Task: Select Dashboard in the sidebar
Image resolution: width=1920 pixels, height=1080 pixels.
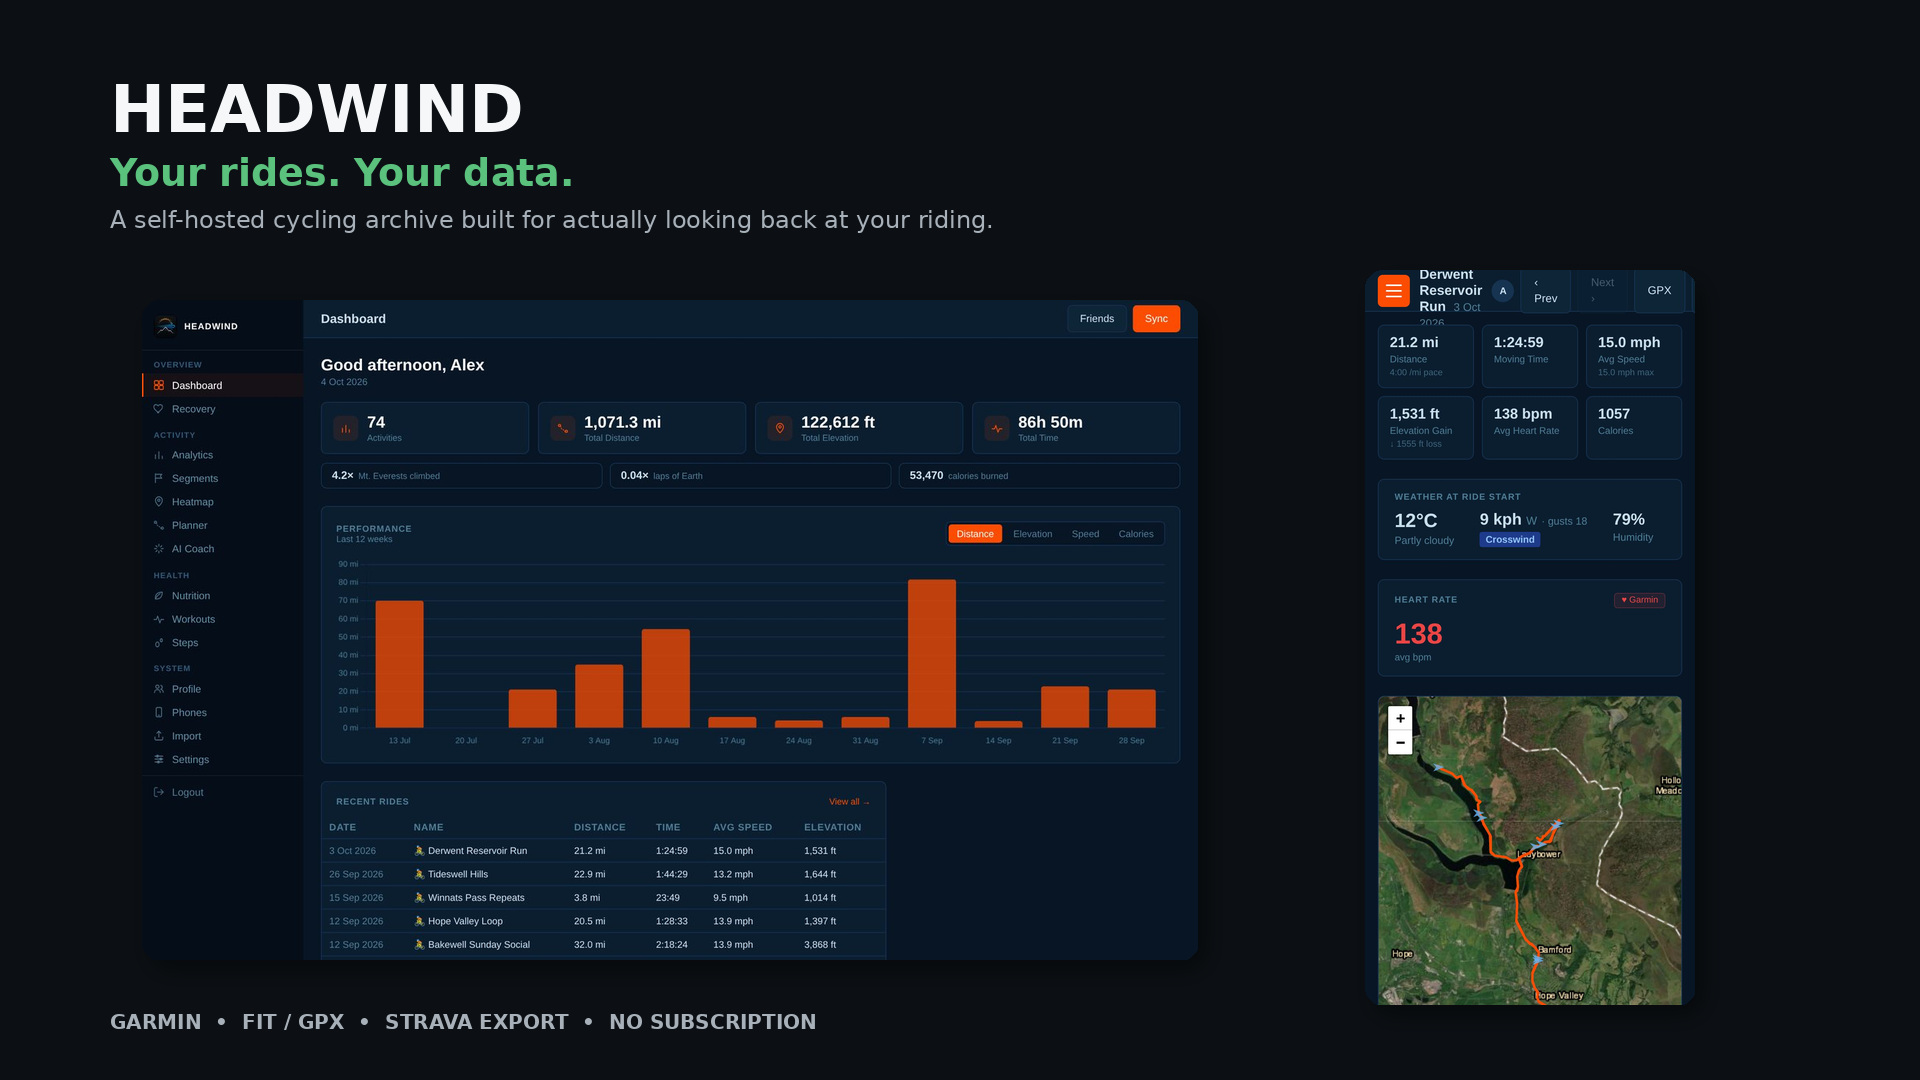Action: (223, 385)
